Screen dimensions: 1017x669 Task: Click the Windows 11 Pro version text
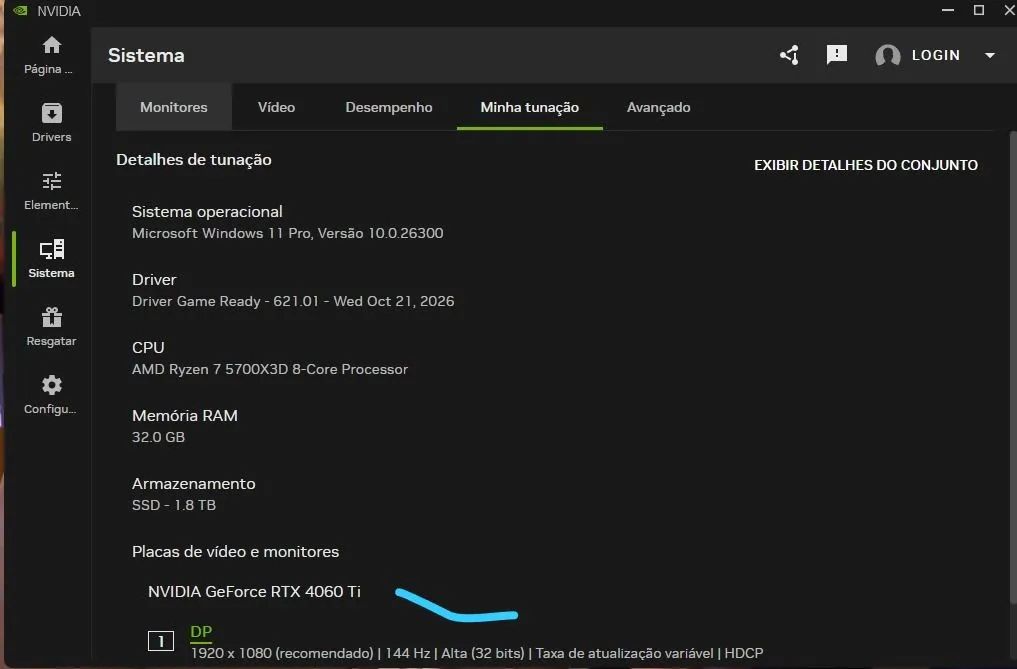pos(288,233)
